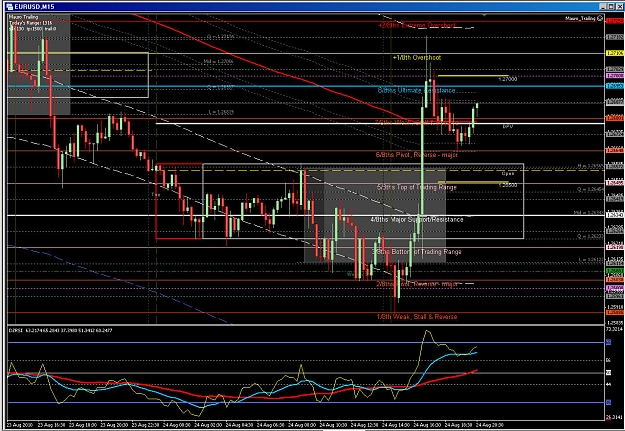
Task: Restore the EURUSD,M15 chart window size
Action: (x=611, y=6)
